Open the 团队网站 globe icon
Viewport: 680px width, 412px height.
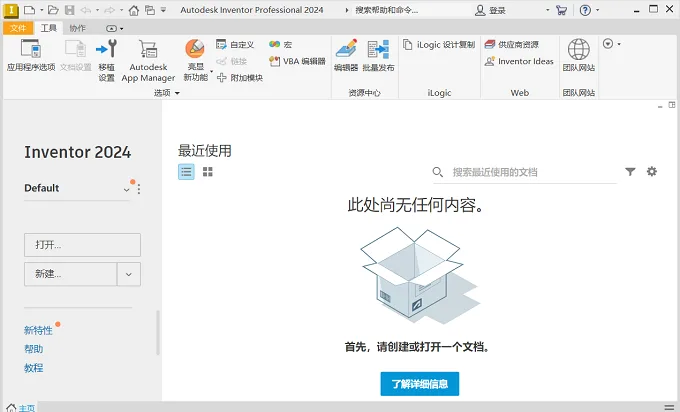click(x=579, y=49)
